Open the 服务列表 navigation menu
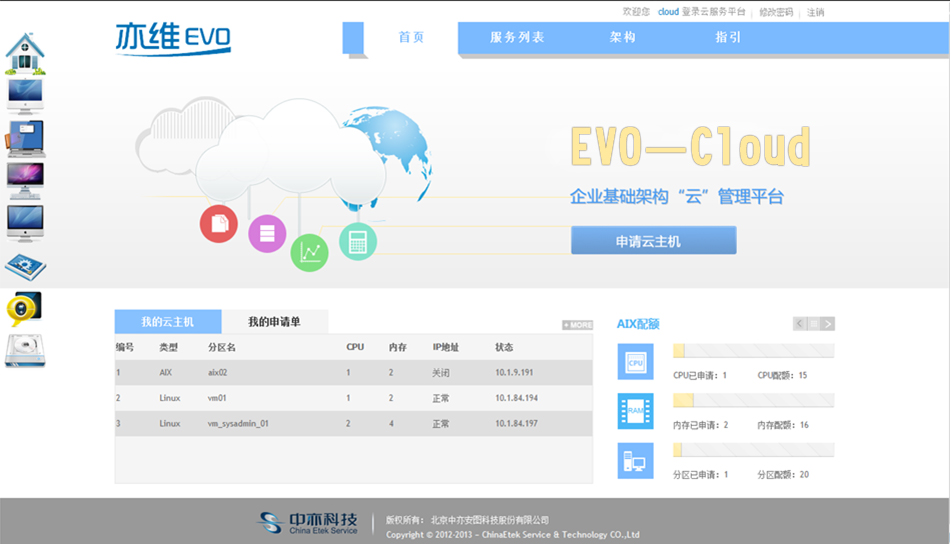 tap(517, 37)
